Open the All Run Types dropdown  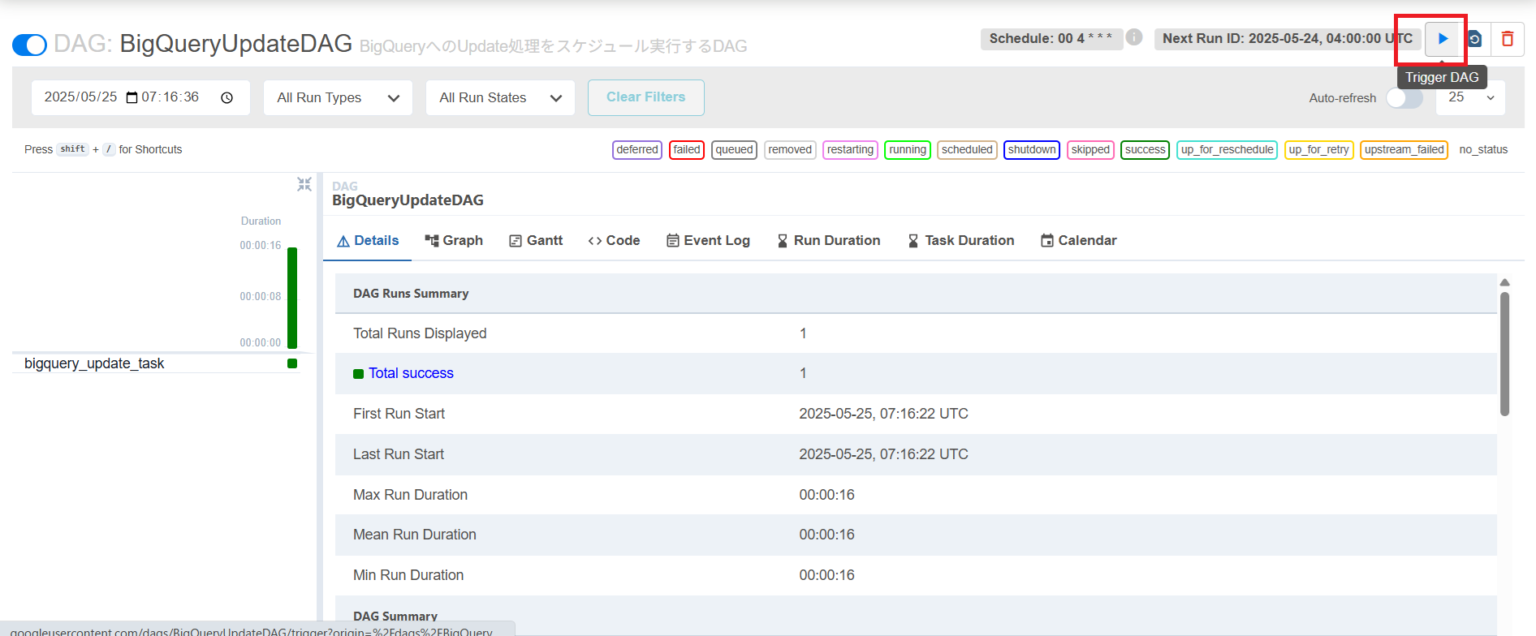point(337,97)
